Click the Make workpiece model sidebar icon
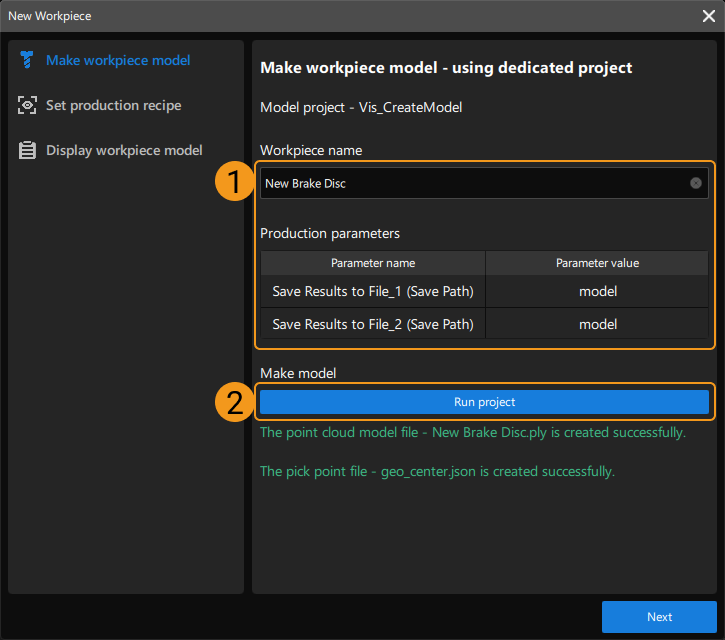This screenshot has width=725, height=640. (27, 60)
